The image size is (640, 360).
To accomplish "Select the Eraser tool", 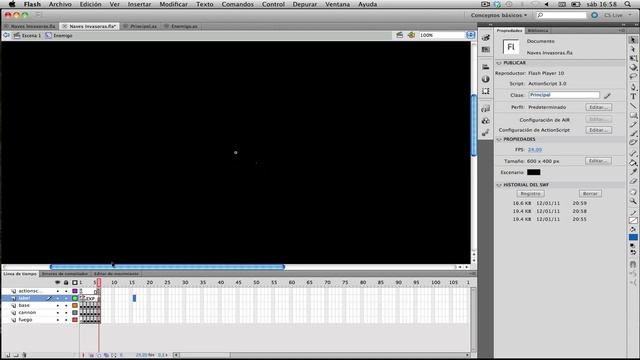I will (633, 181).
